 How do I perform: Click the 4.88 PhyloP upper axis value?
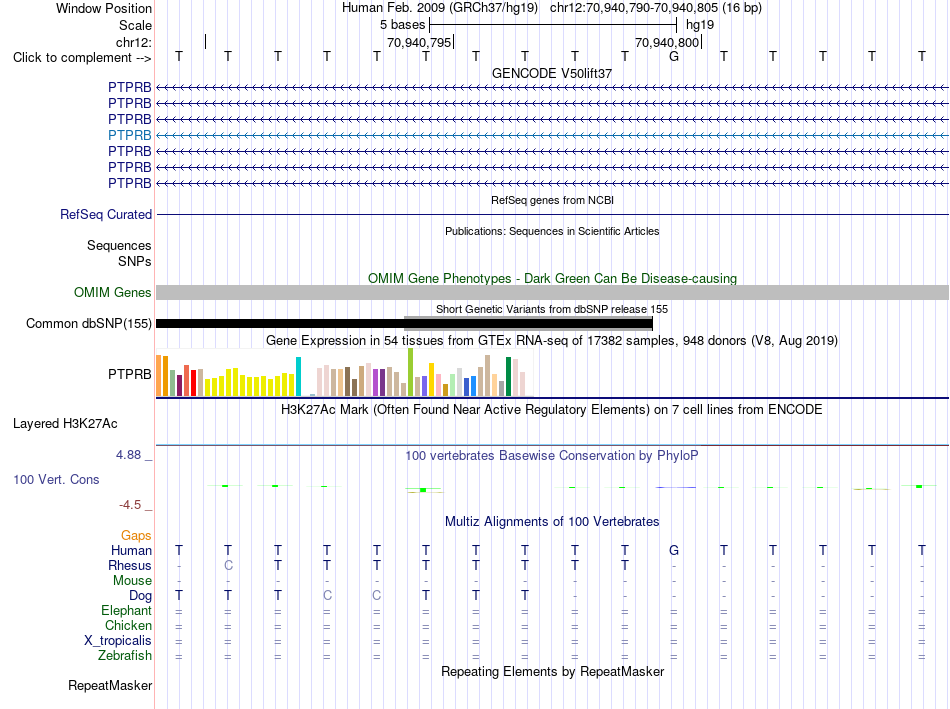coord(128,454)
